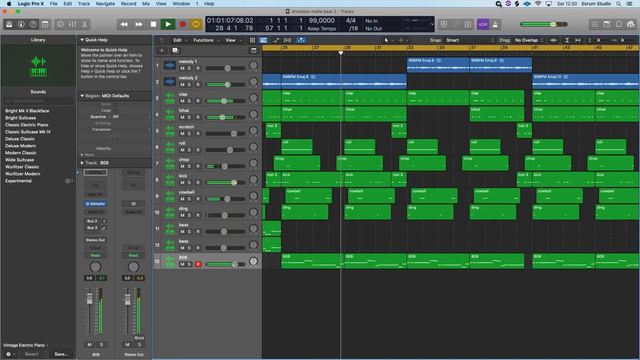Open the List Editors button
The height and width of the screenshot is (360, 640).
[595, 24]
